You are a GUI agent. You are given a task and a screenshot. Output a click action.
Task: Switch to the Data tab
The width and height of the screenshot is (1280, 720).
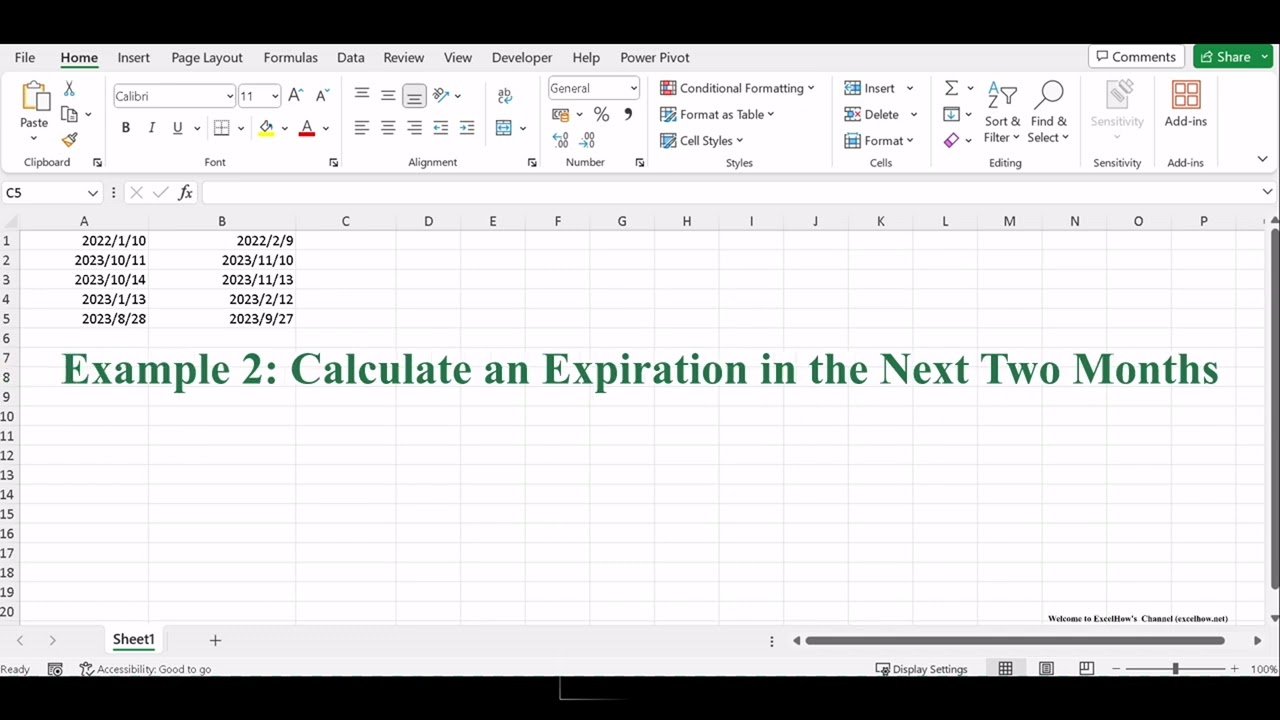click(350, 57)
